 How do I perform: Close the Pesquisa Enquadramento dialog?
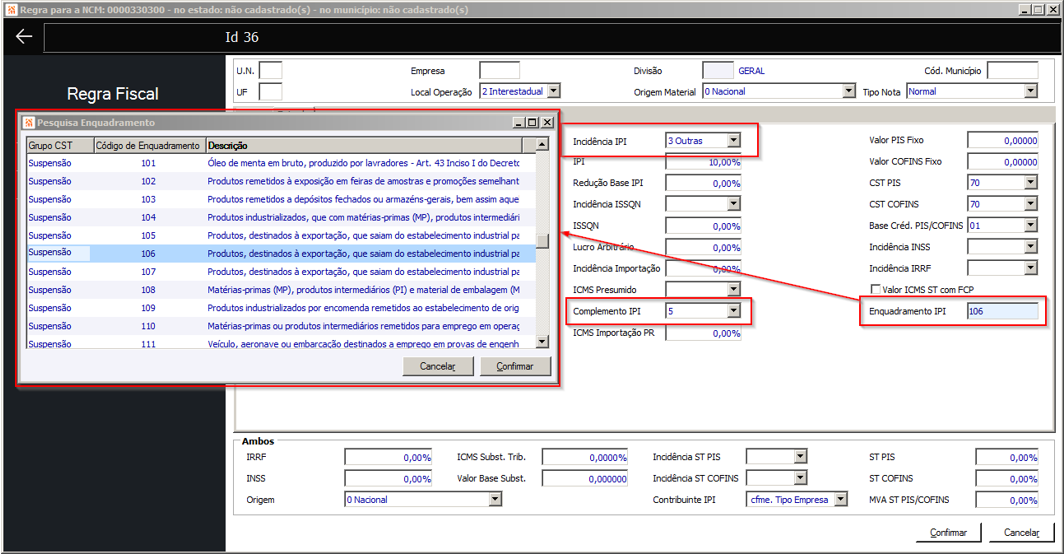coord(547,123)
